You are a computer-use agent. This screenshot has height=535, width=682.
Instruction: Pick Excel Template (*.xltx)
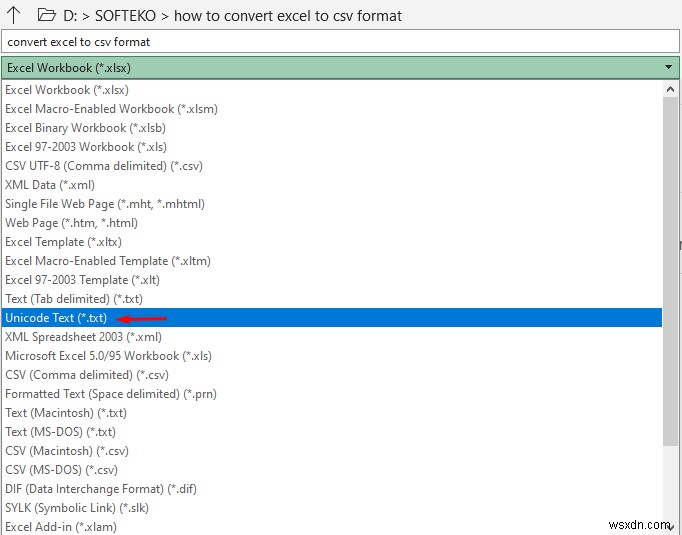(x=331, y=242)
